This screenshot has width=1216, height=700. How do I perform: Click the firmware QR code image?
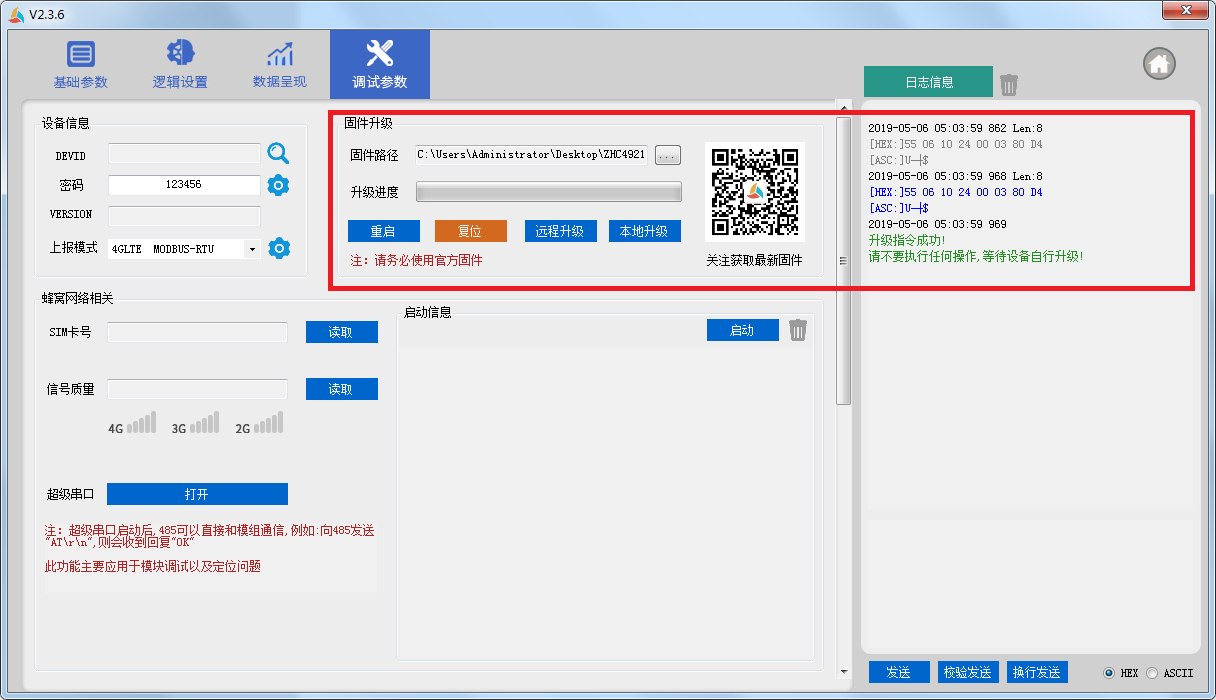(754, 191)
